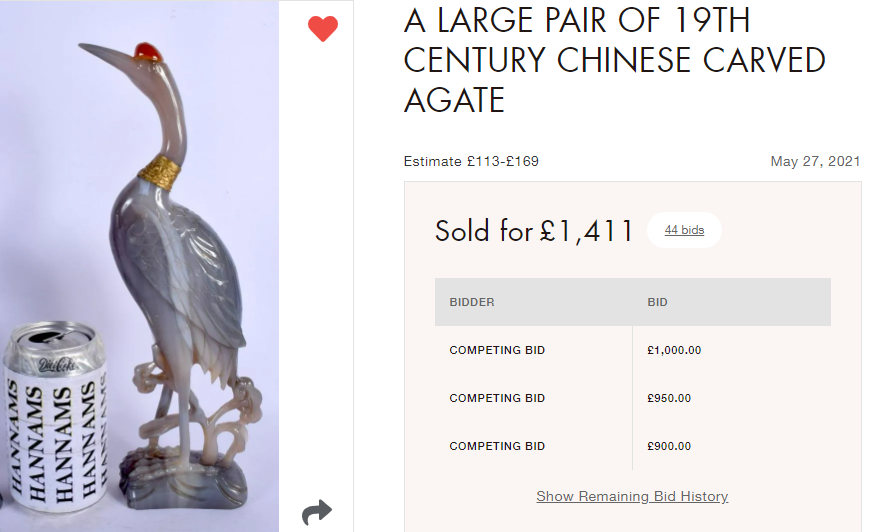Screen dimensions: 872x532
Task: Click the Sold for £1,411 price
Action: 534,231
